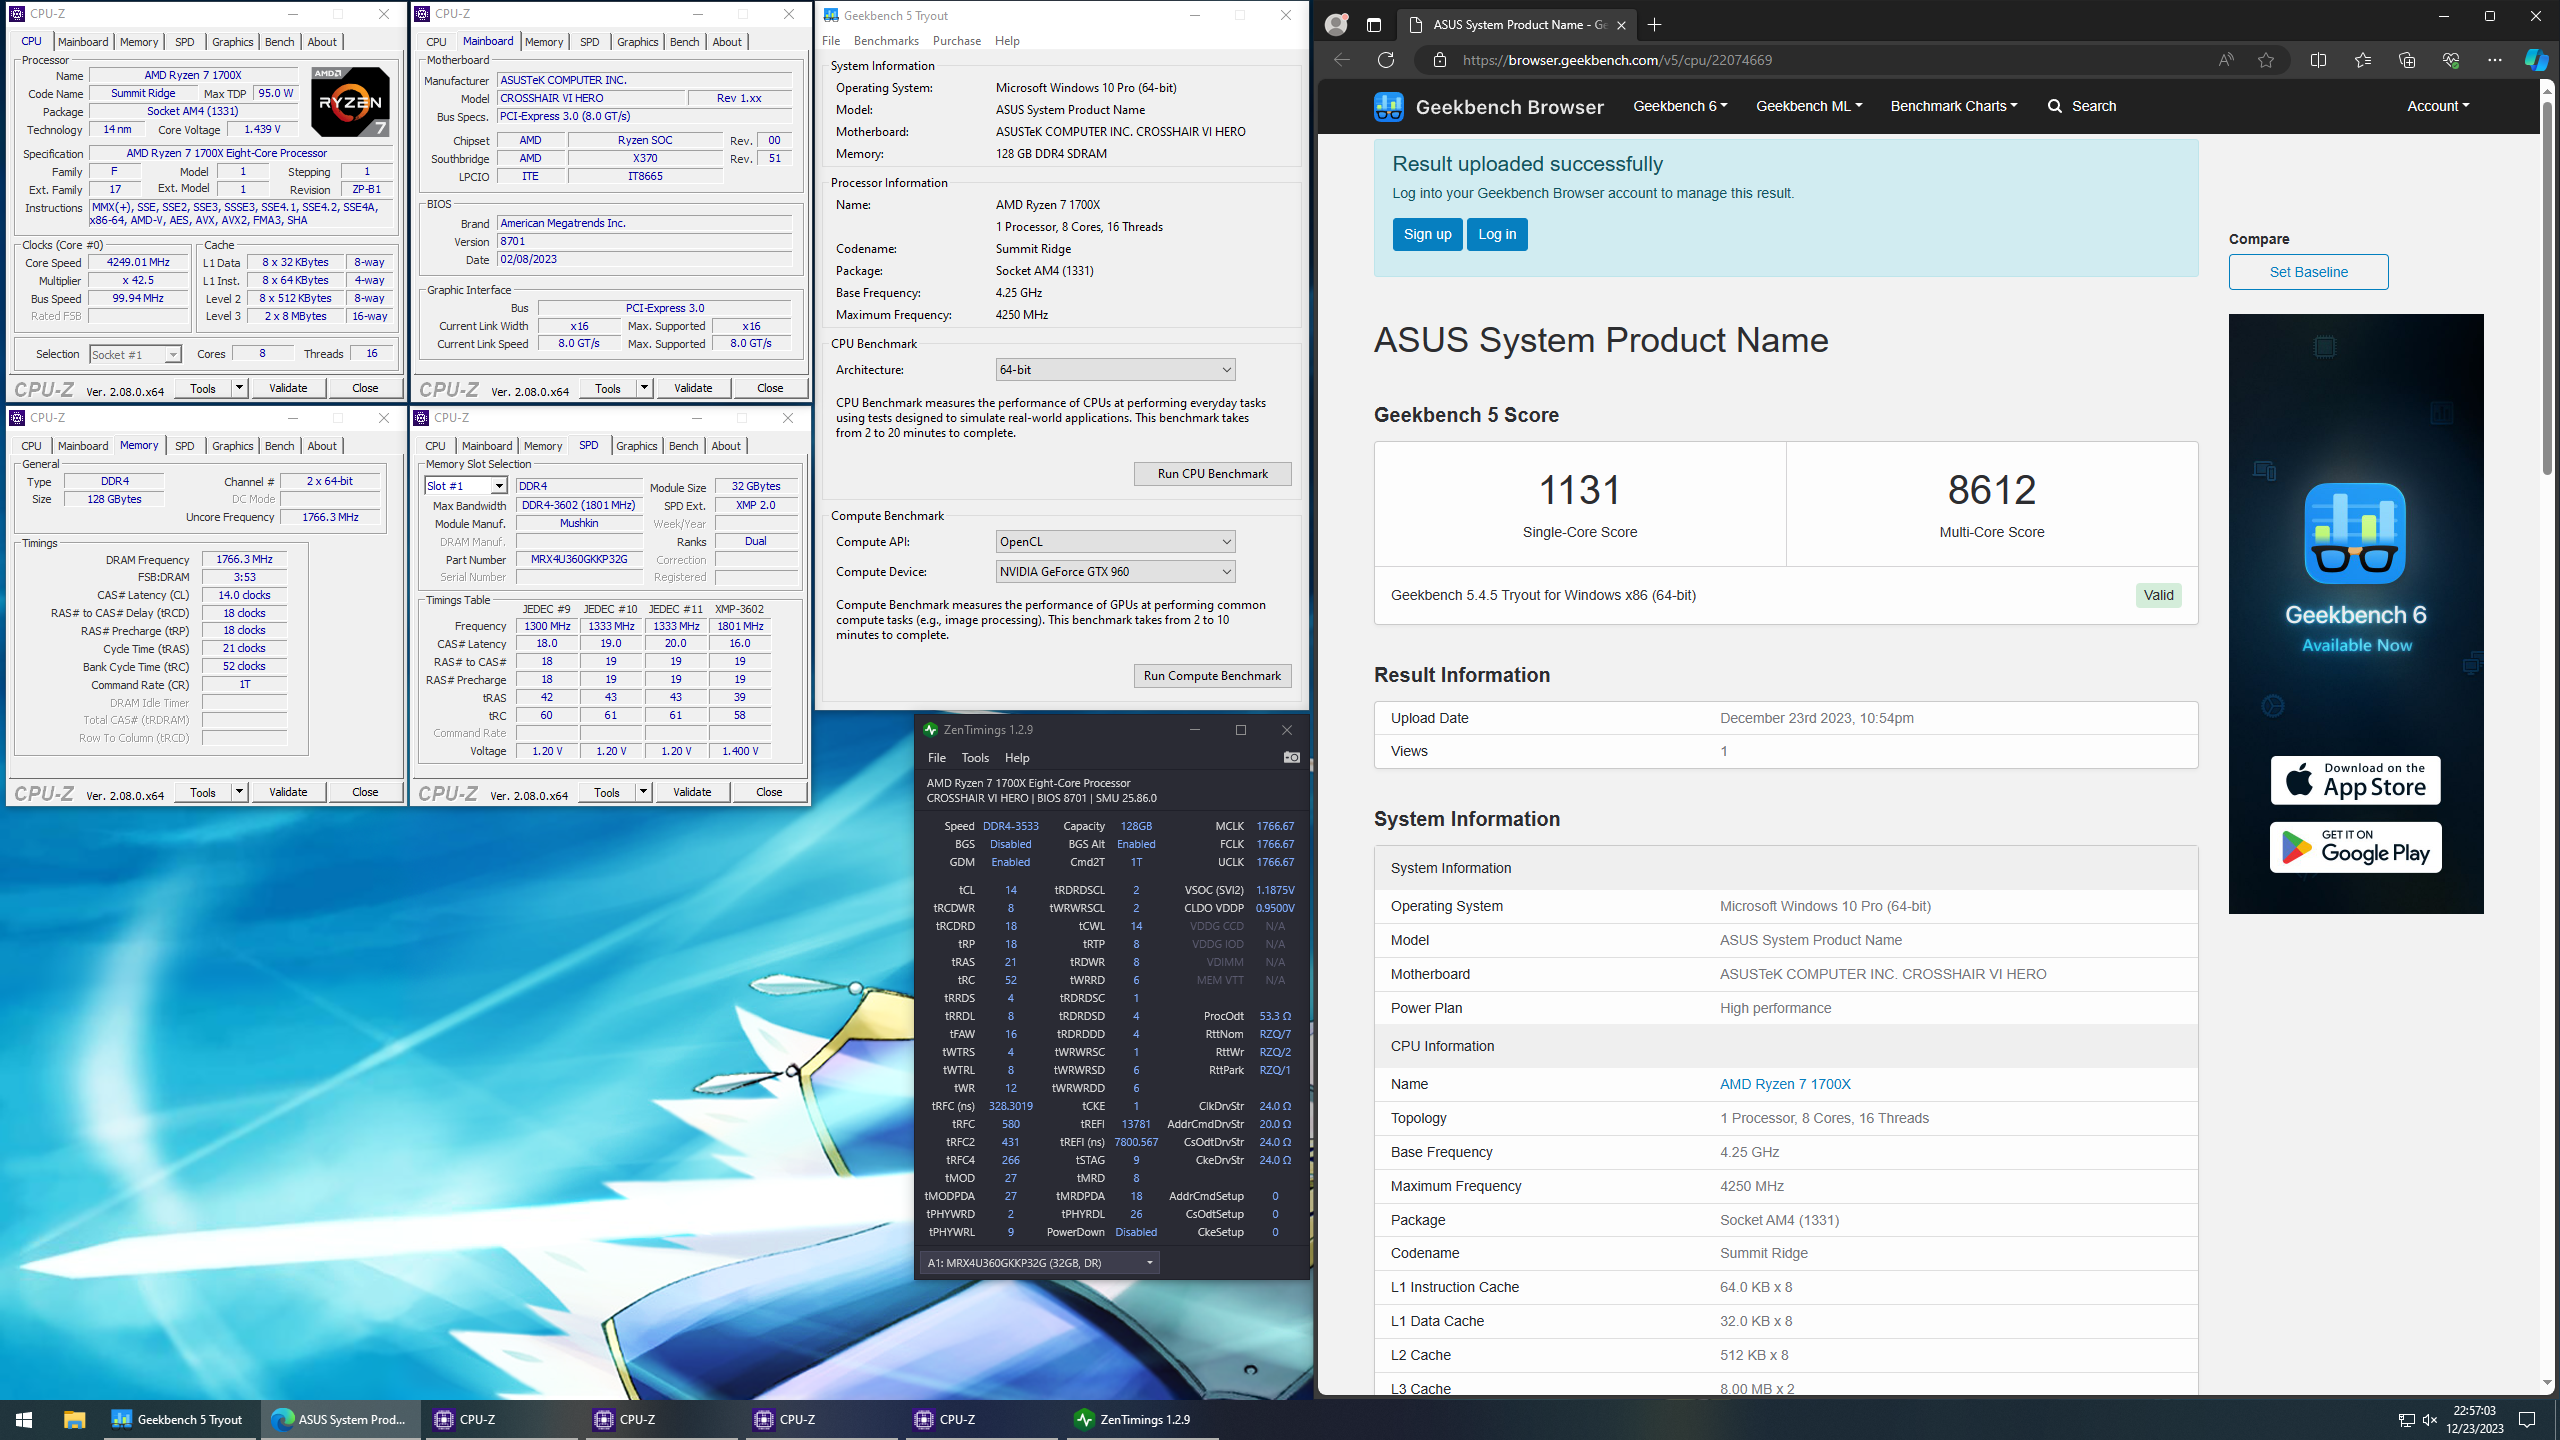Click Geekbench 5 Tryout taskbar button
Viewport: 2560px width, 1440px height.
point(179,1420)
